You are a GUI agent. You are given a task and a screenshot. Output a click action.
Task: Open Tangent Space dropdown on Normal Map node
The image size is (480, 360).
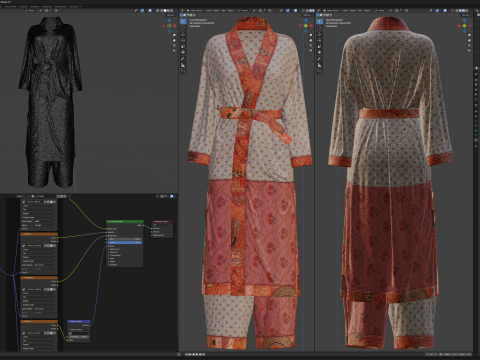coord(79,329)
